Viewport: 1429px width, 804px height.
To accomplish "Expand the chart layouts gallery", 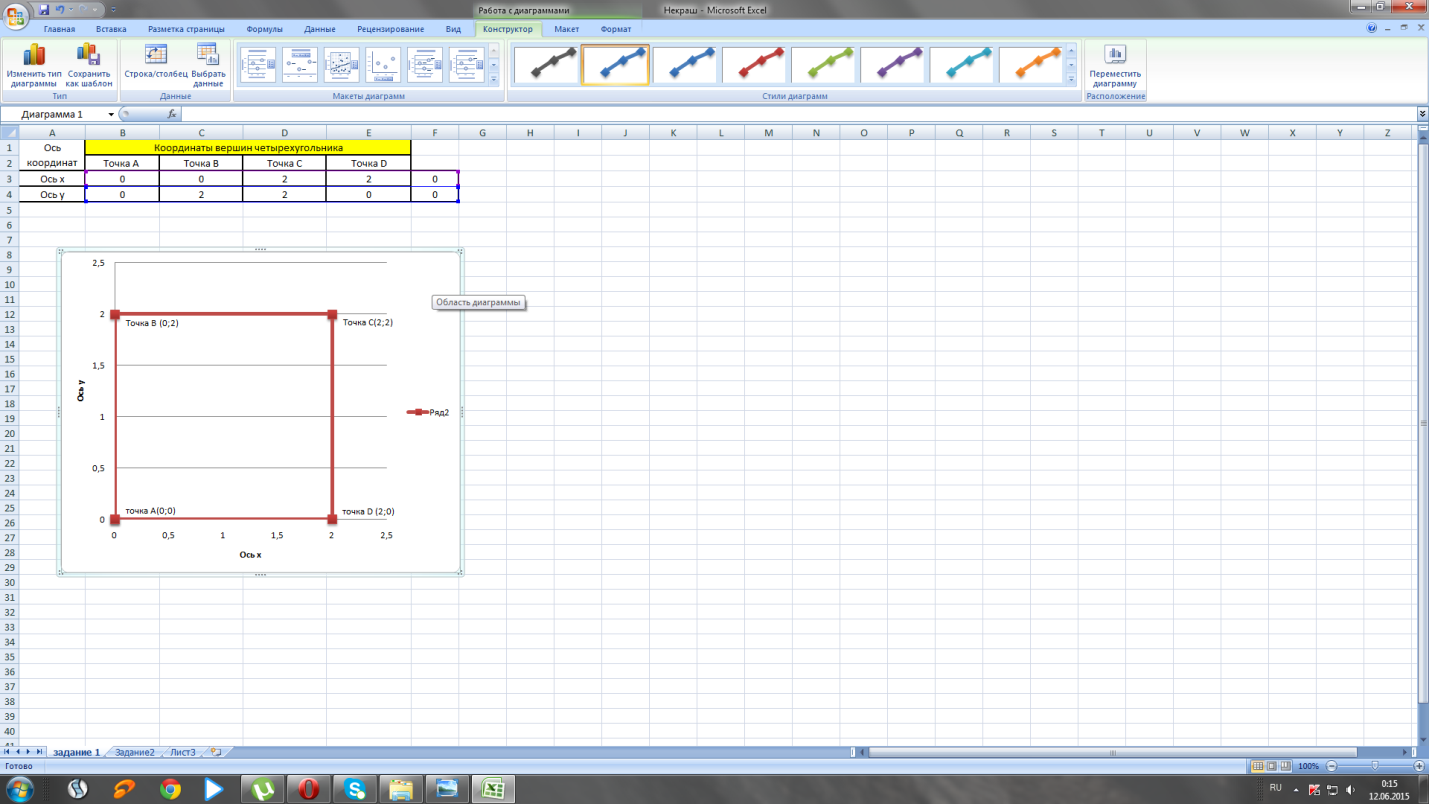I will (493, 79).
